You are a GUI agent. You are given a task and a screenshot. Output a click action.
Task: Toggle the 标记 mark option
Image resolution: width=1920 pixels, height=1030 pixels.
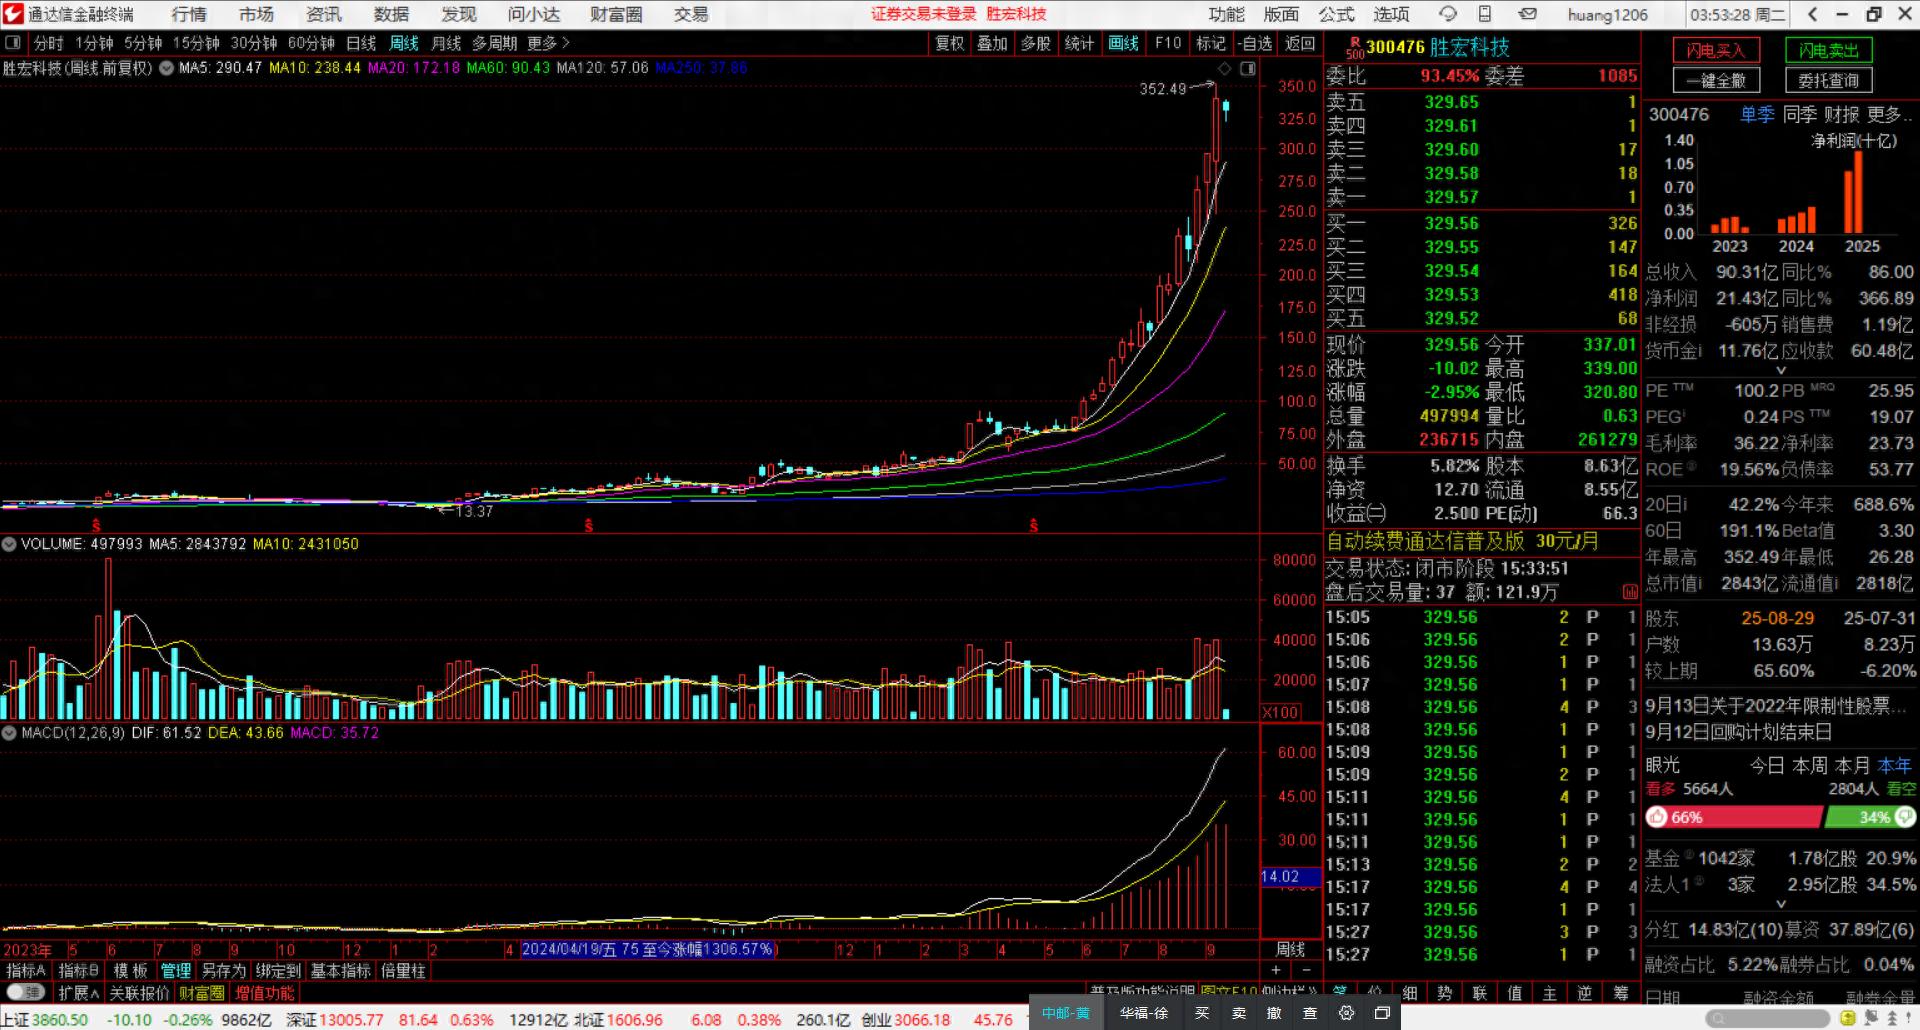1210,43
